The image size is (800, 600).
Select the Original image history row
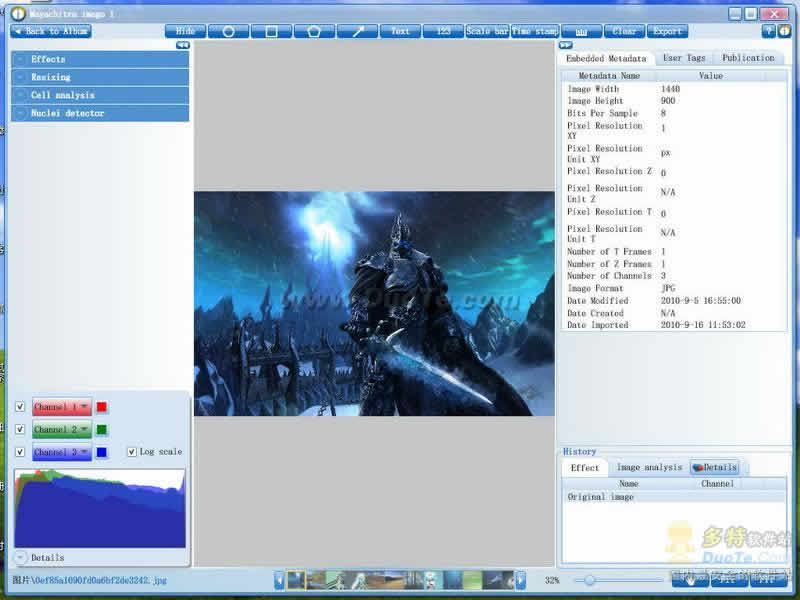[674, 497]
